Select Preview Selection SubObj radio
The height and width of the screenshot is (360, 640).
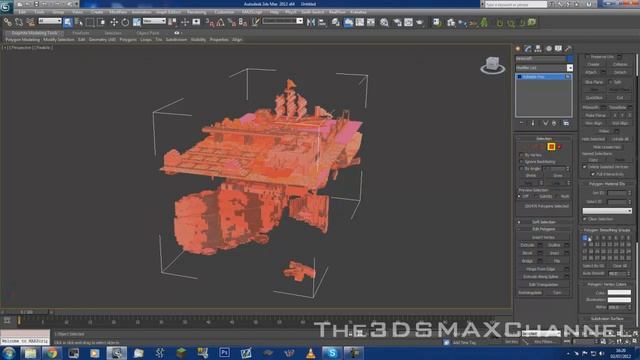tap(536, 196)
